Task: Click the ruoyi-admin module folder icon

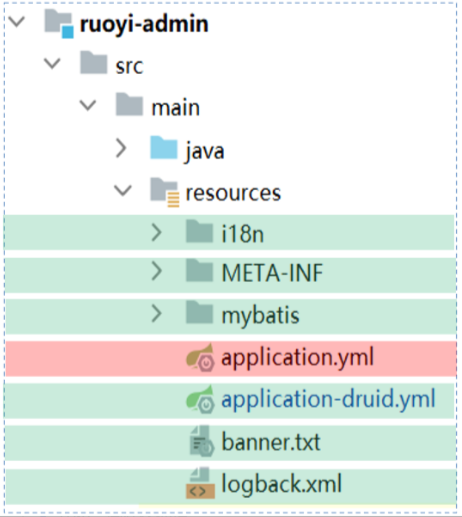Action: 59,24
